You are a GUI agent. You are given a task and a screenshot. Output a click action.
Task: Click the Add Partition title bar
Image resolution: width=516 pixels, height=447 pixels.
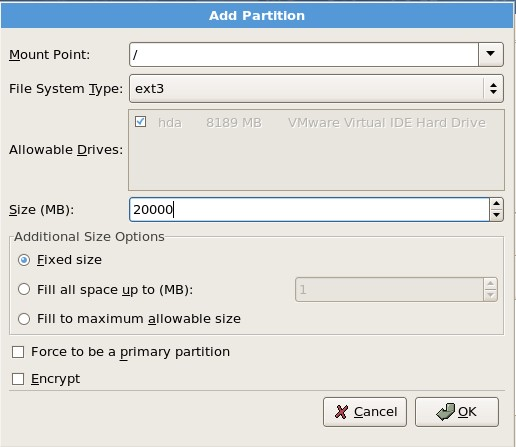click(x=257, y=16)
